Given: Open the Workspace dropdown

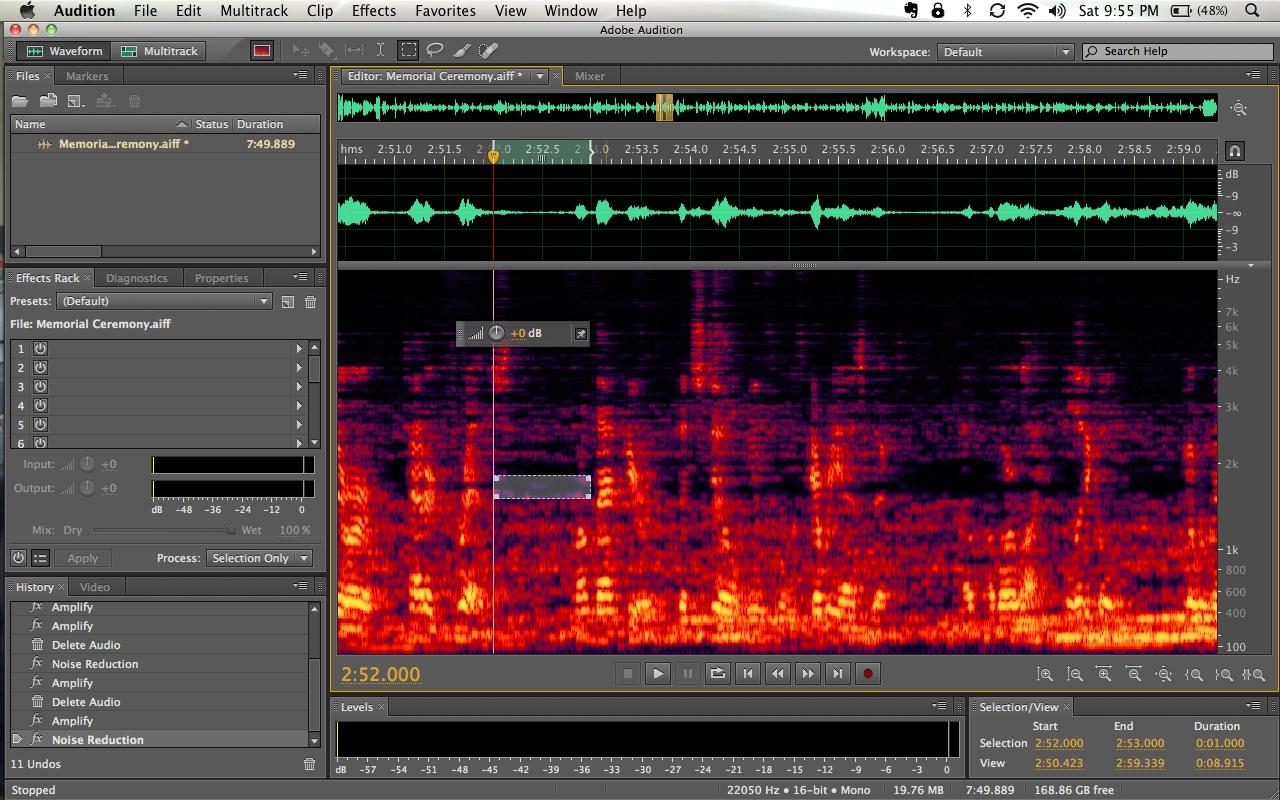Looking at the screenshot, I should (x=1005, y=52).
